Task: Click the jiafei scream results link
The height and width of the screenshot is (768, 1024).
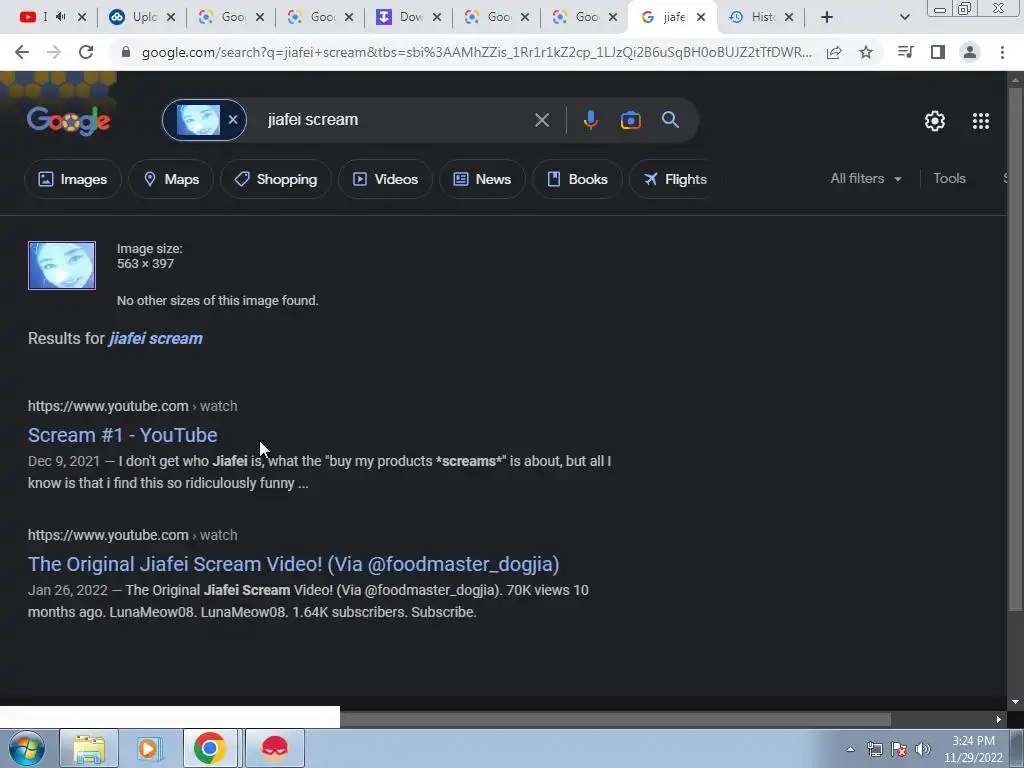Action: pyautogui.click(x=155, y=338)
